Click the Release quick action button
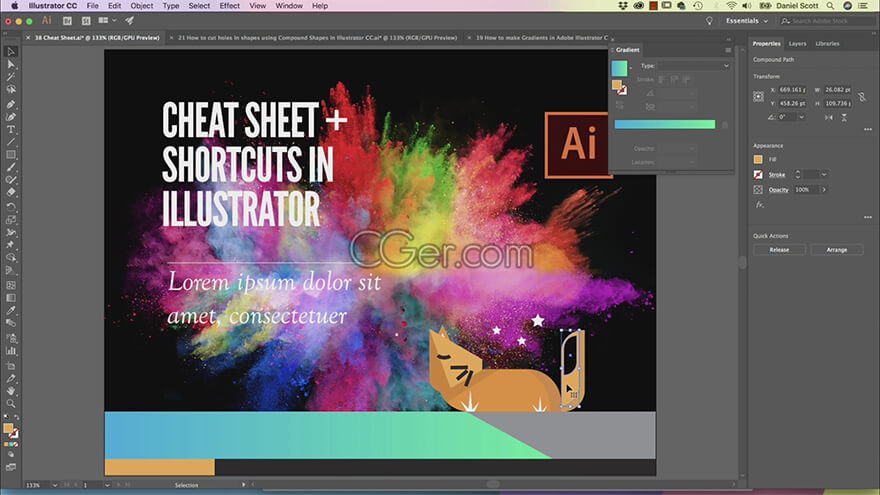 point(779,250)
